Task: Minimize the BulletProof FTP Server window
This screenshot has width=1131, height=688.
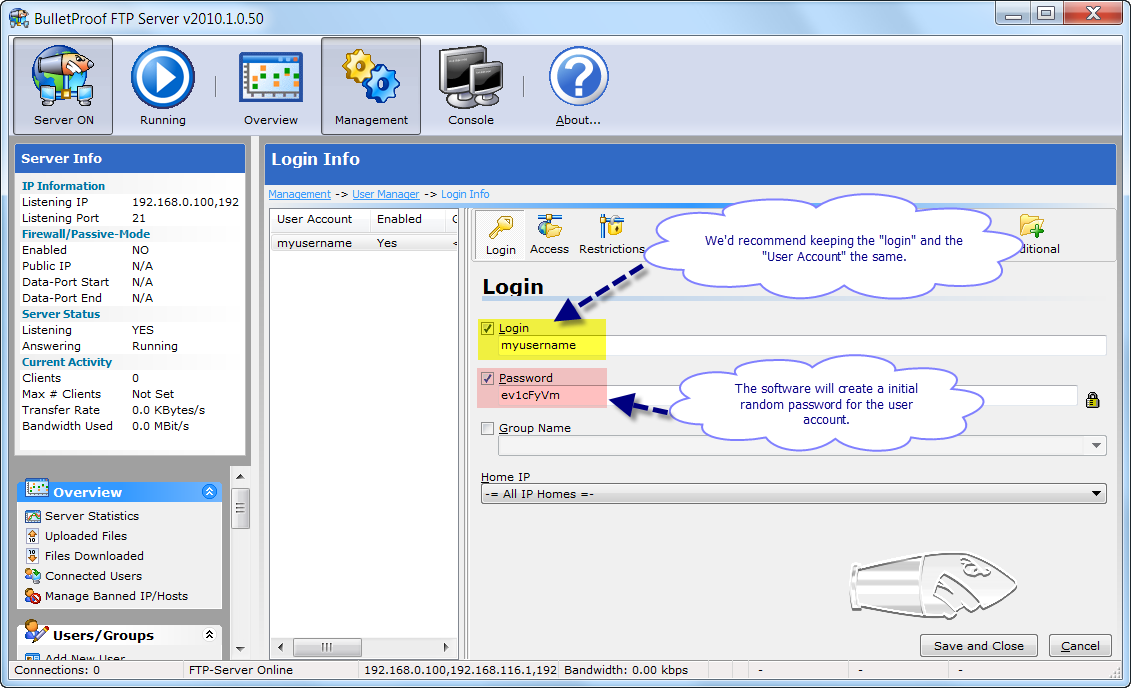Action: (1013, 13)
